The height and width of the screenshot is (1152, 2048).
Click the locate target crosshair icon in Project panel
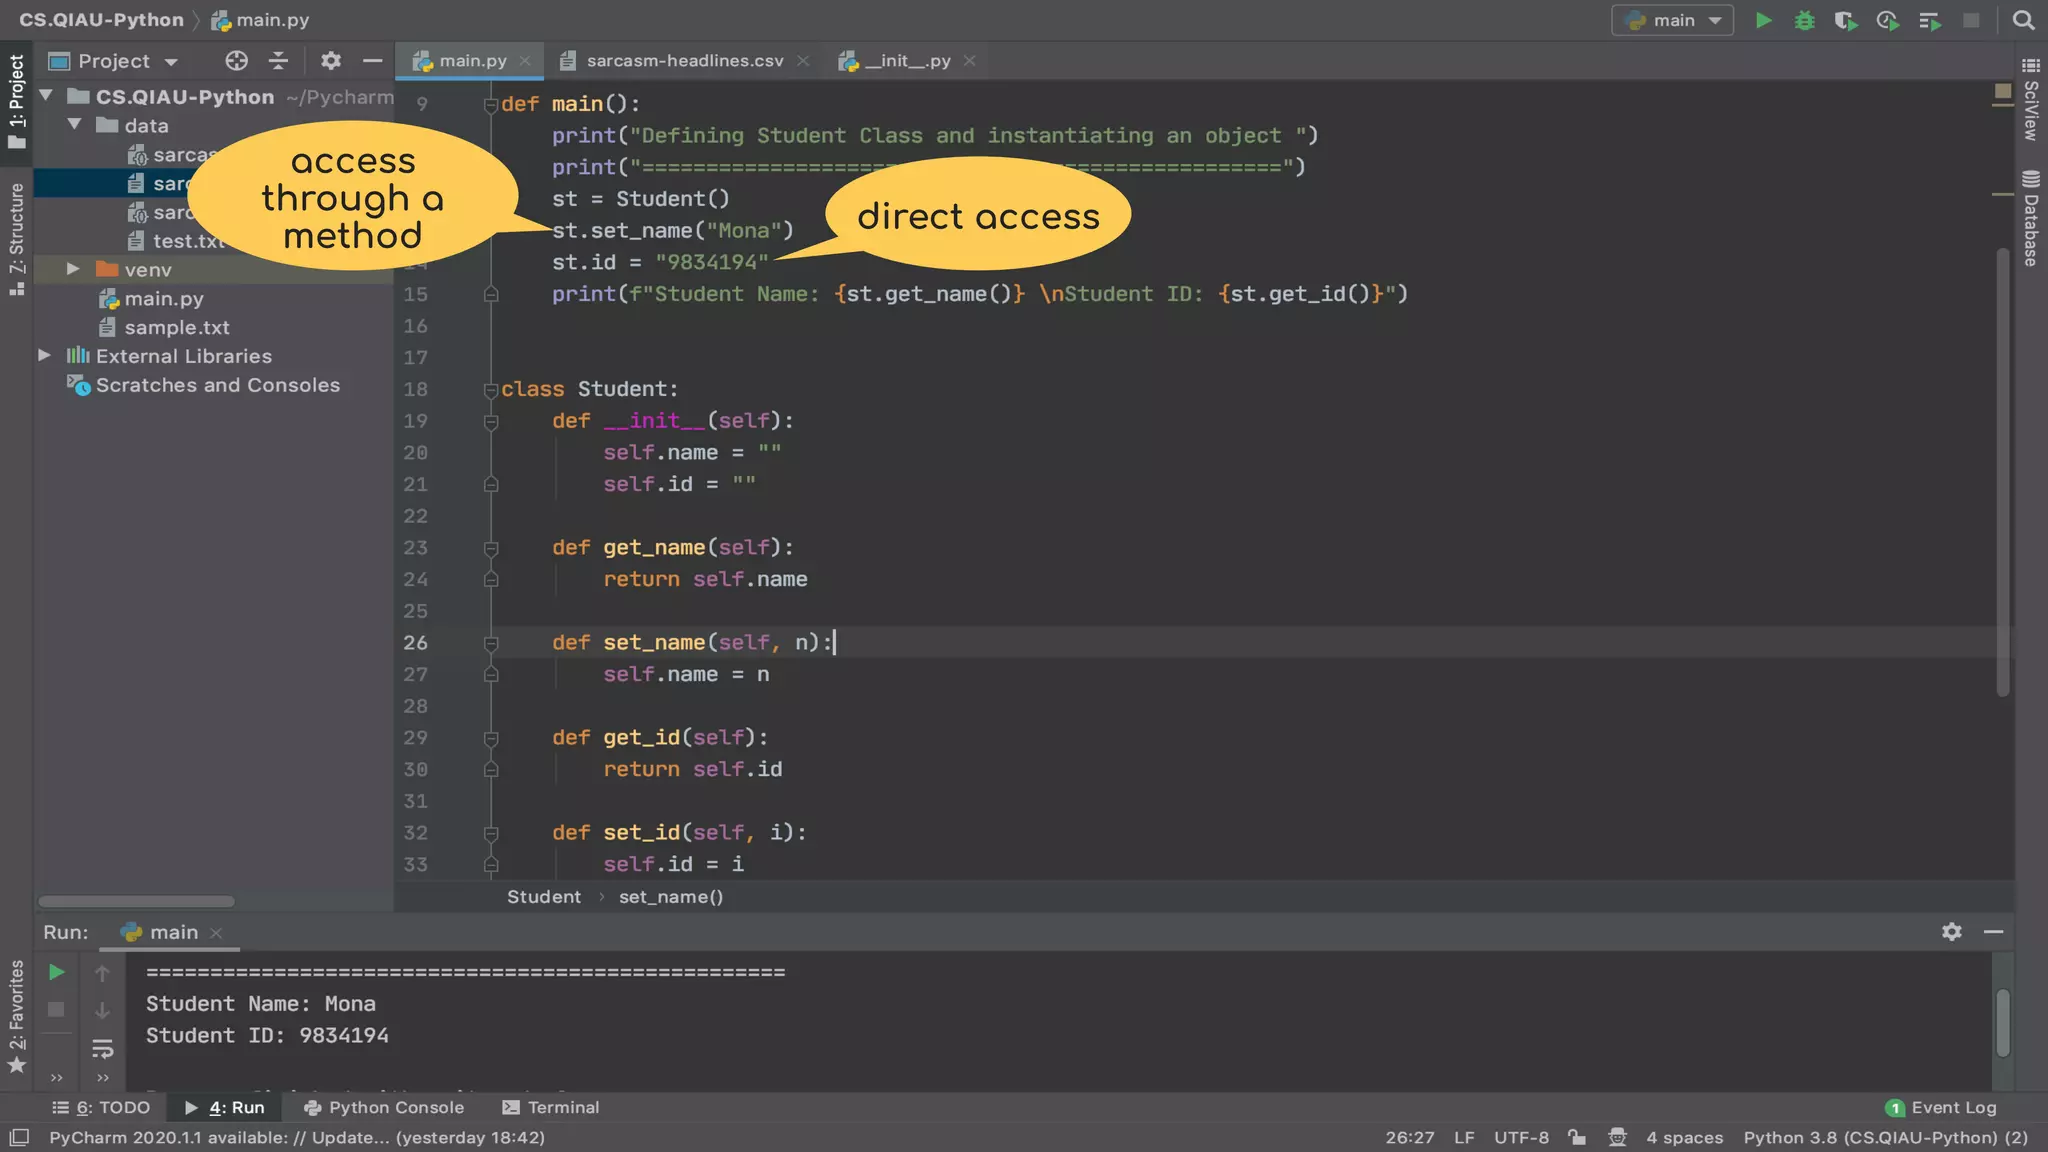click(236, 61)
